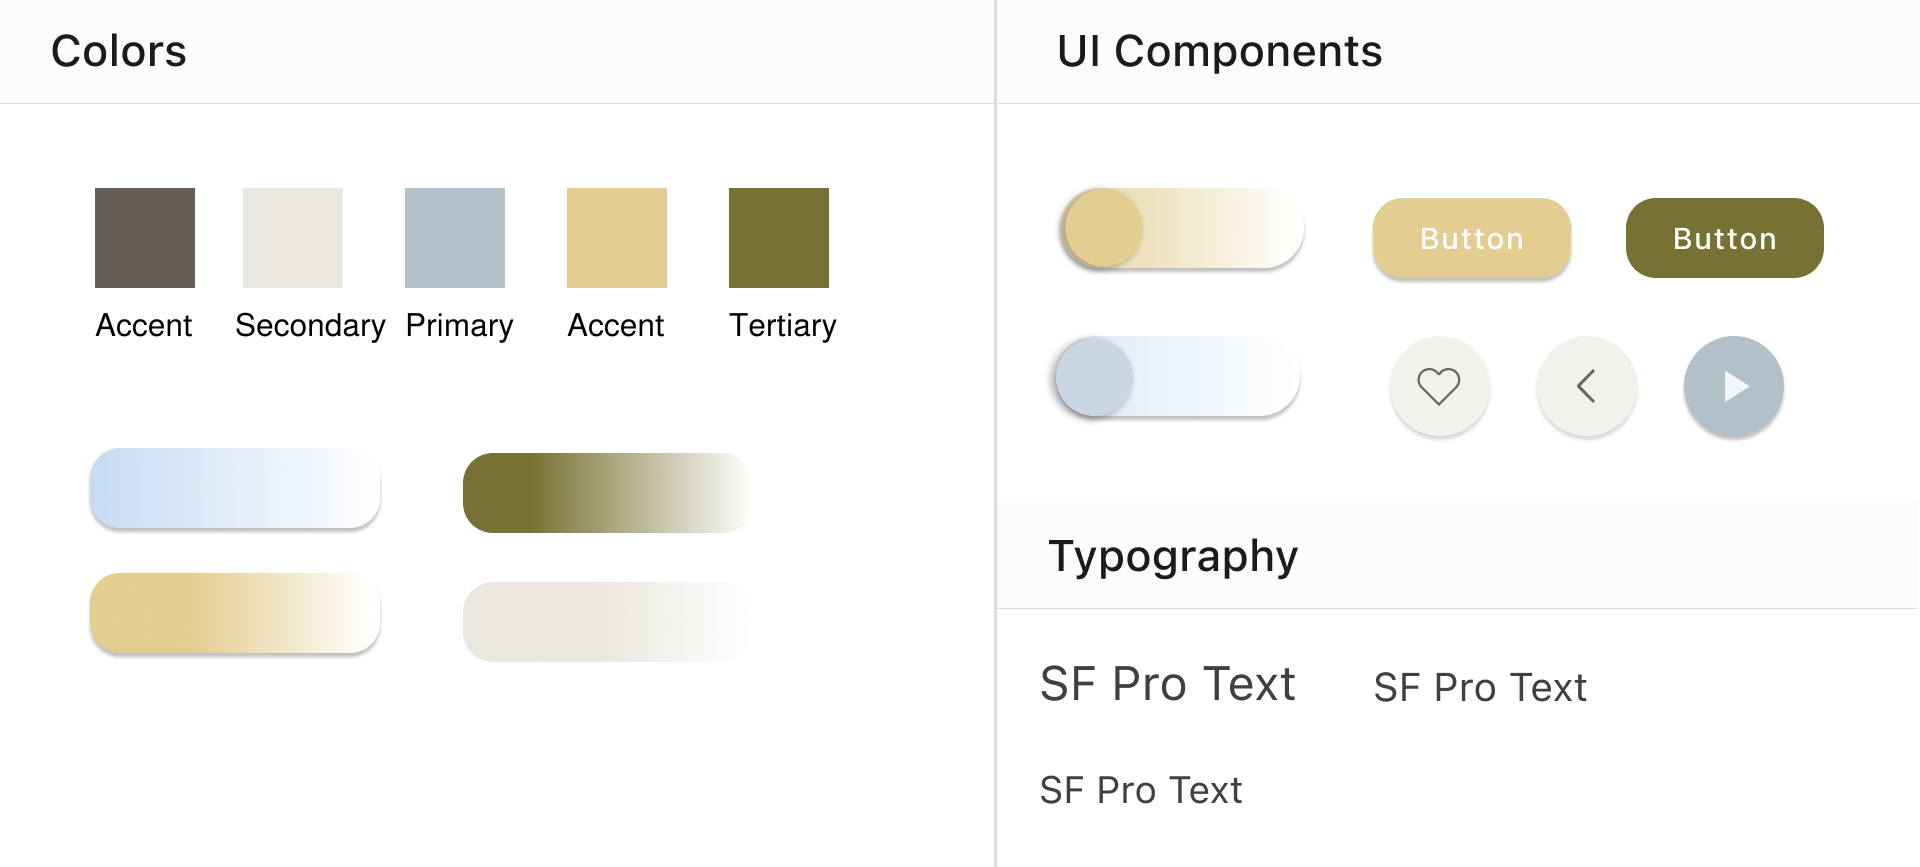
Task: Click the UI Components heading
Action: coord(1219,51)
